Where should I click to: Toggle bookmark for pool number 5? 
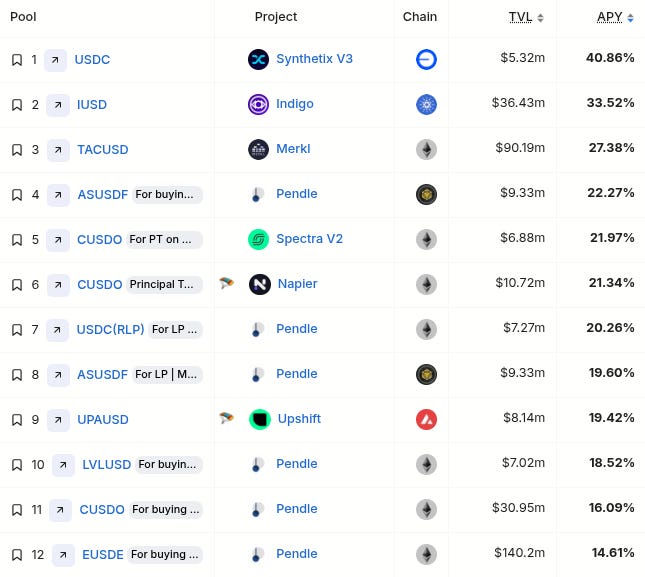[x=17, y=240]
